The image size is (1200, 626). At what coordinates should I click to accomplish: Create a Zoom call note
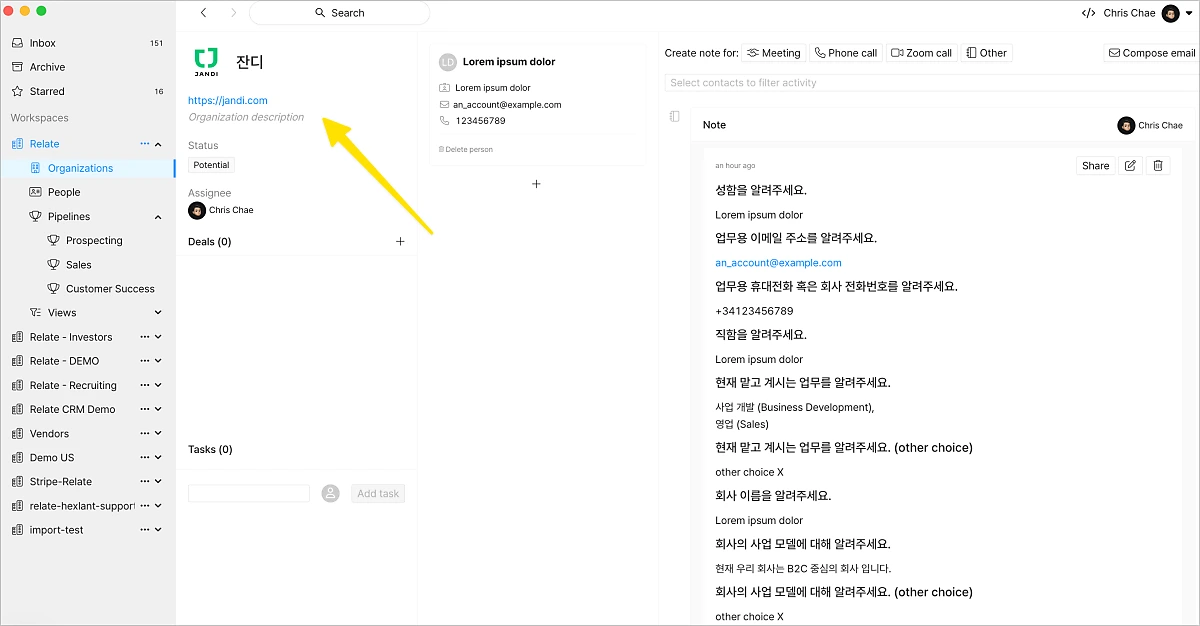[921, 53]
